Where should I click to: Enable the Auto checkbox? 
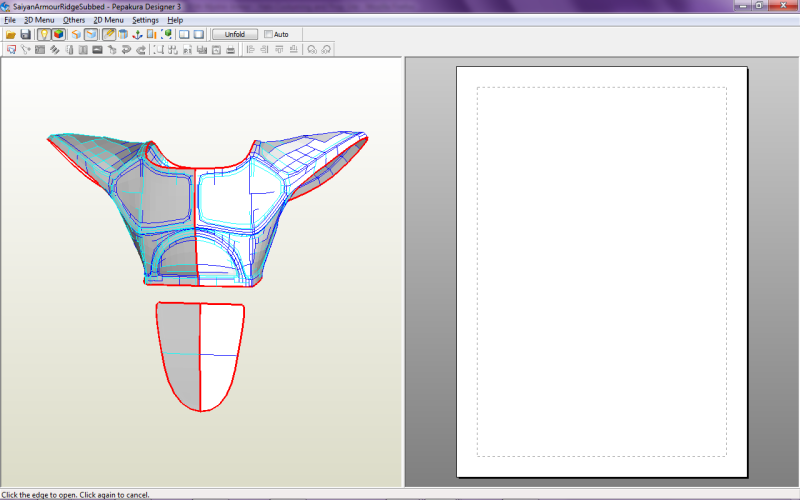[x=268, y=35]
